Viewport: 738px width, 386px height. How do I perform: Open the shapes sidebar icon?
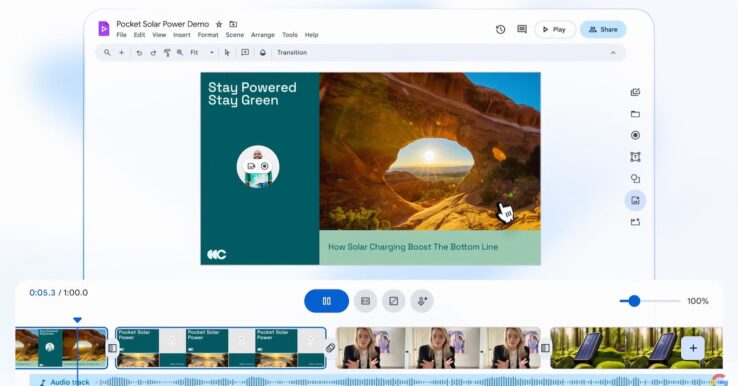pyautogui.click(x=635, y=179)
